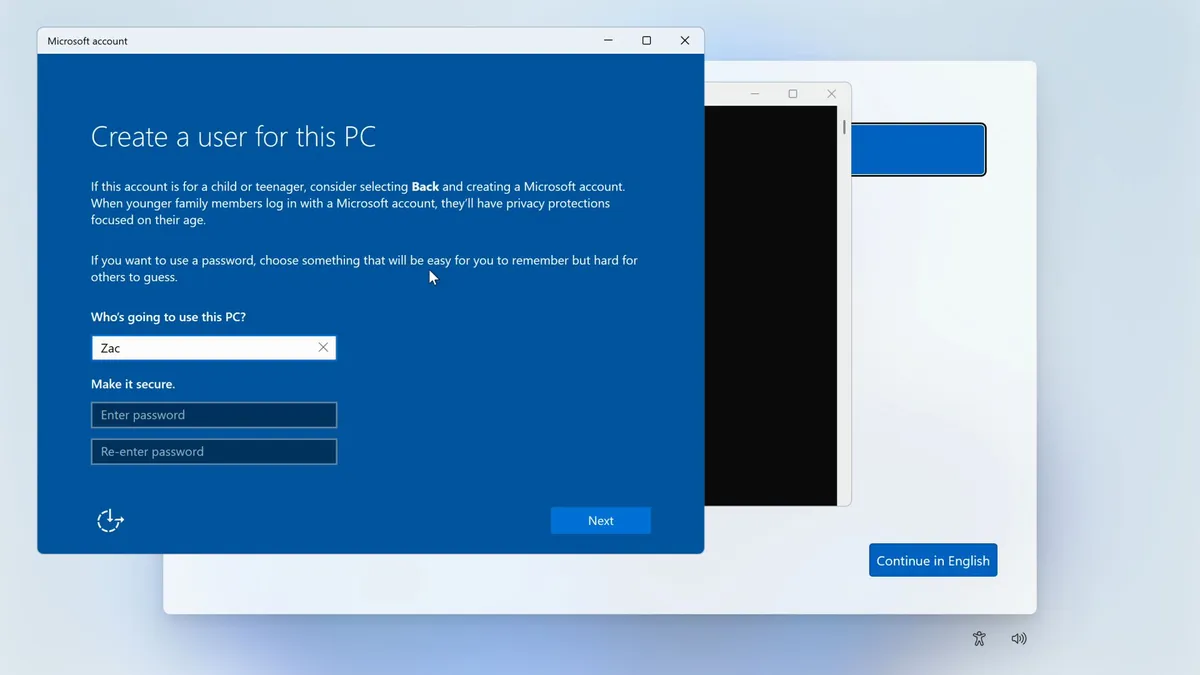This screenshot has height=675, width=1200.
Task: Click inside the Re-enter password field
Action: click(x=213, y=451)
